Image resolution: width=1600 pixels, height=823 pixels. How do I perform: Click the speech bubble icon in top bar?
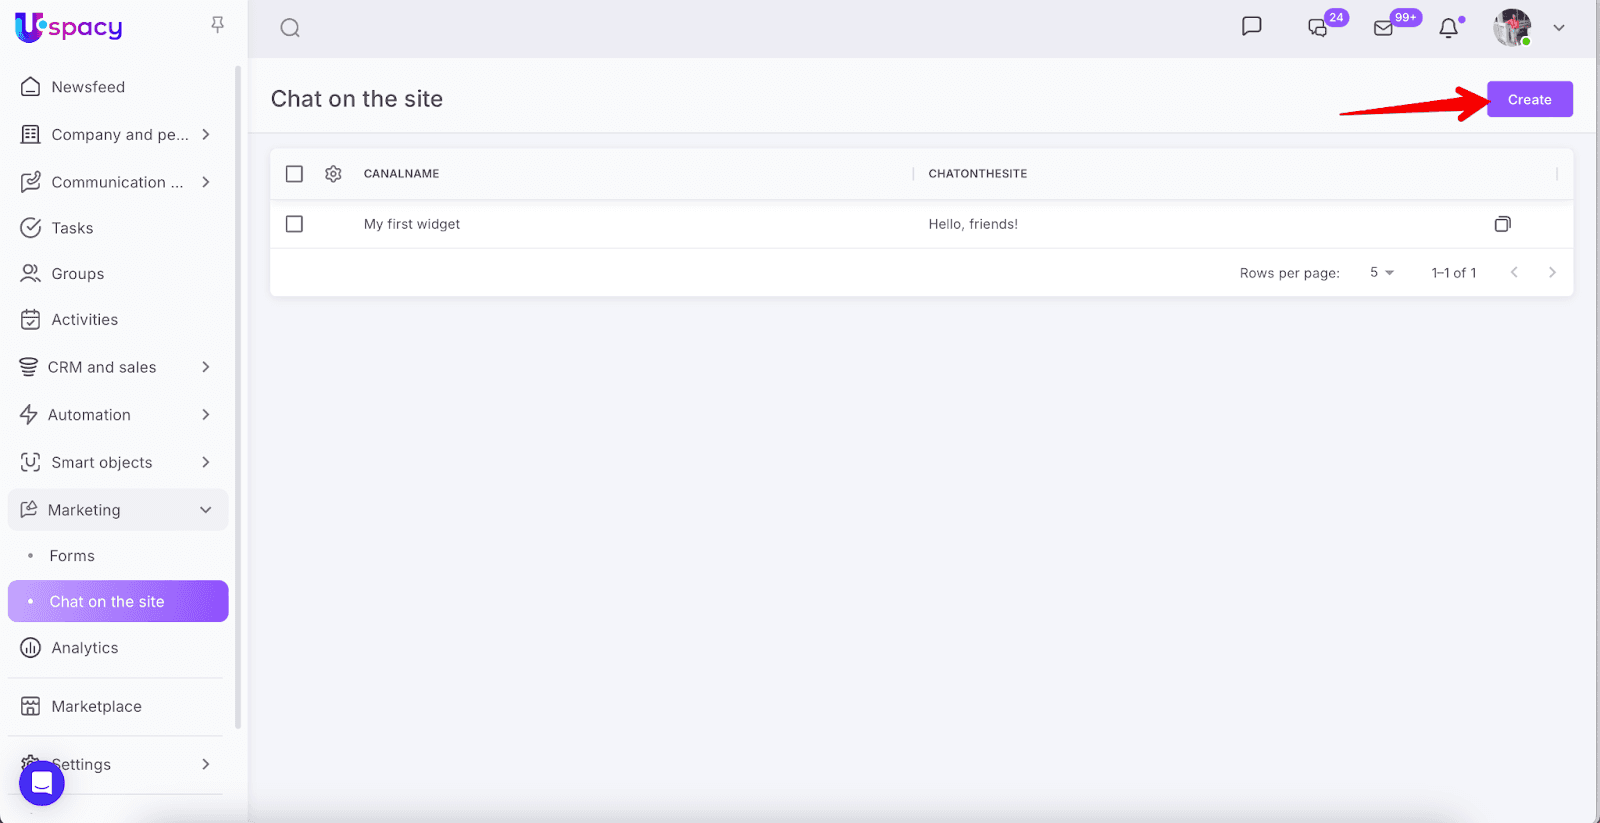coord(1251,27)
